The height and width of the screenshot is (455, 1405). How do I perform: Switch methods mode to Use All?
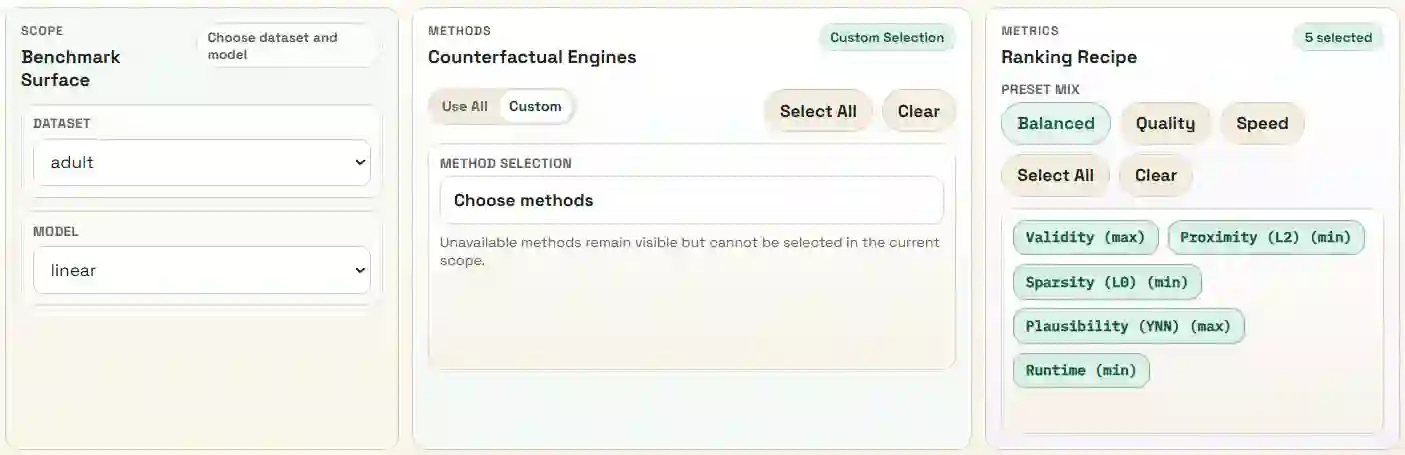(465, 106)
